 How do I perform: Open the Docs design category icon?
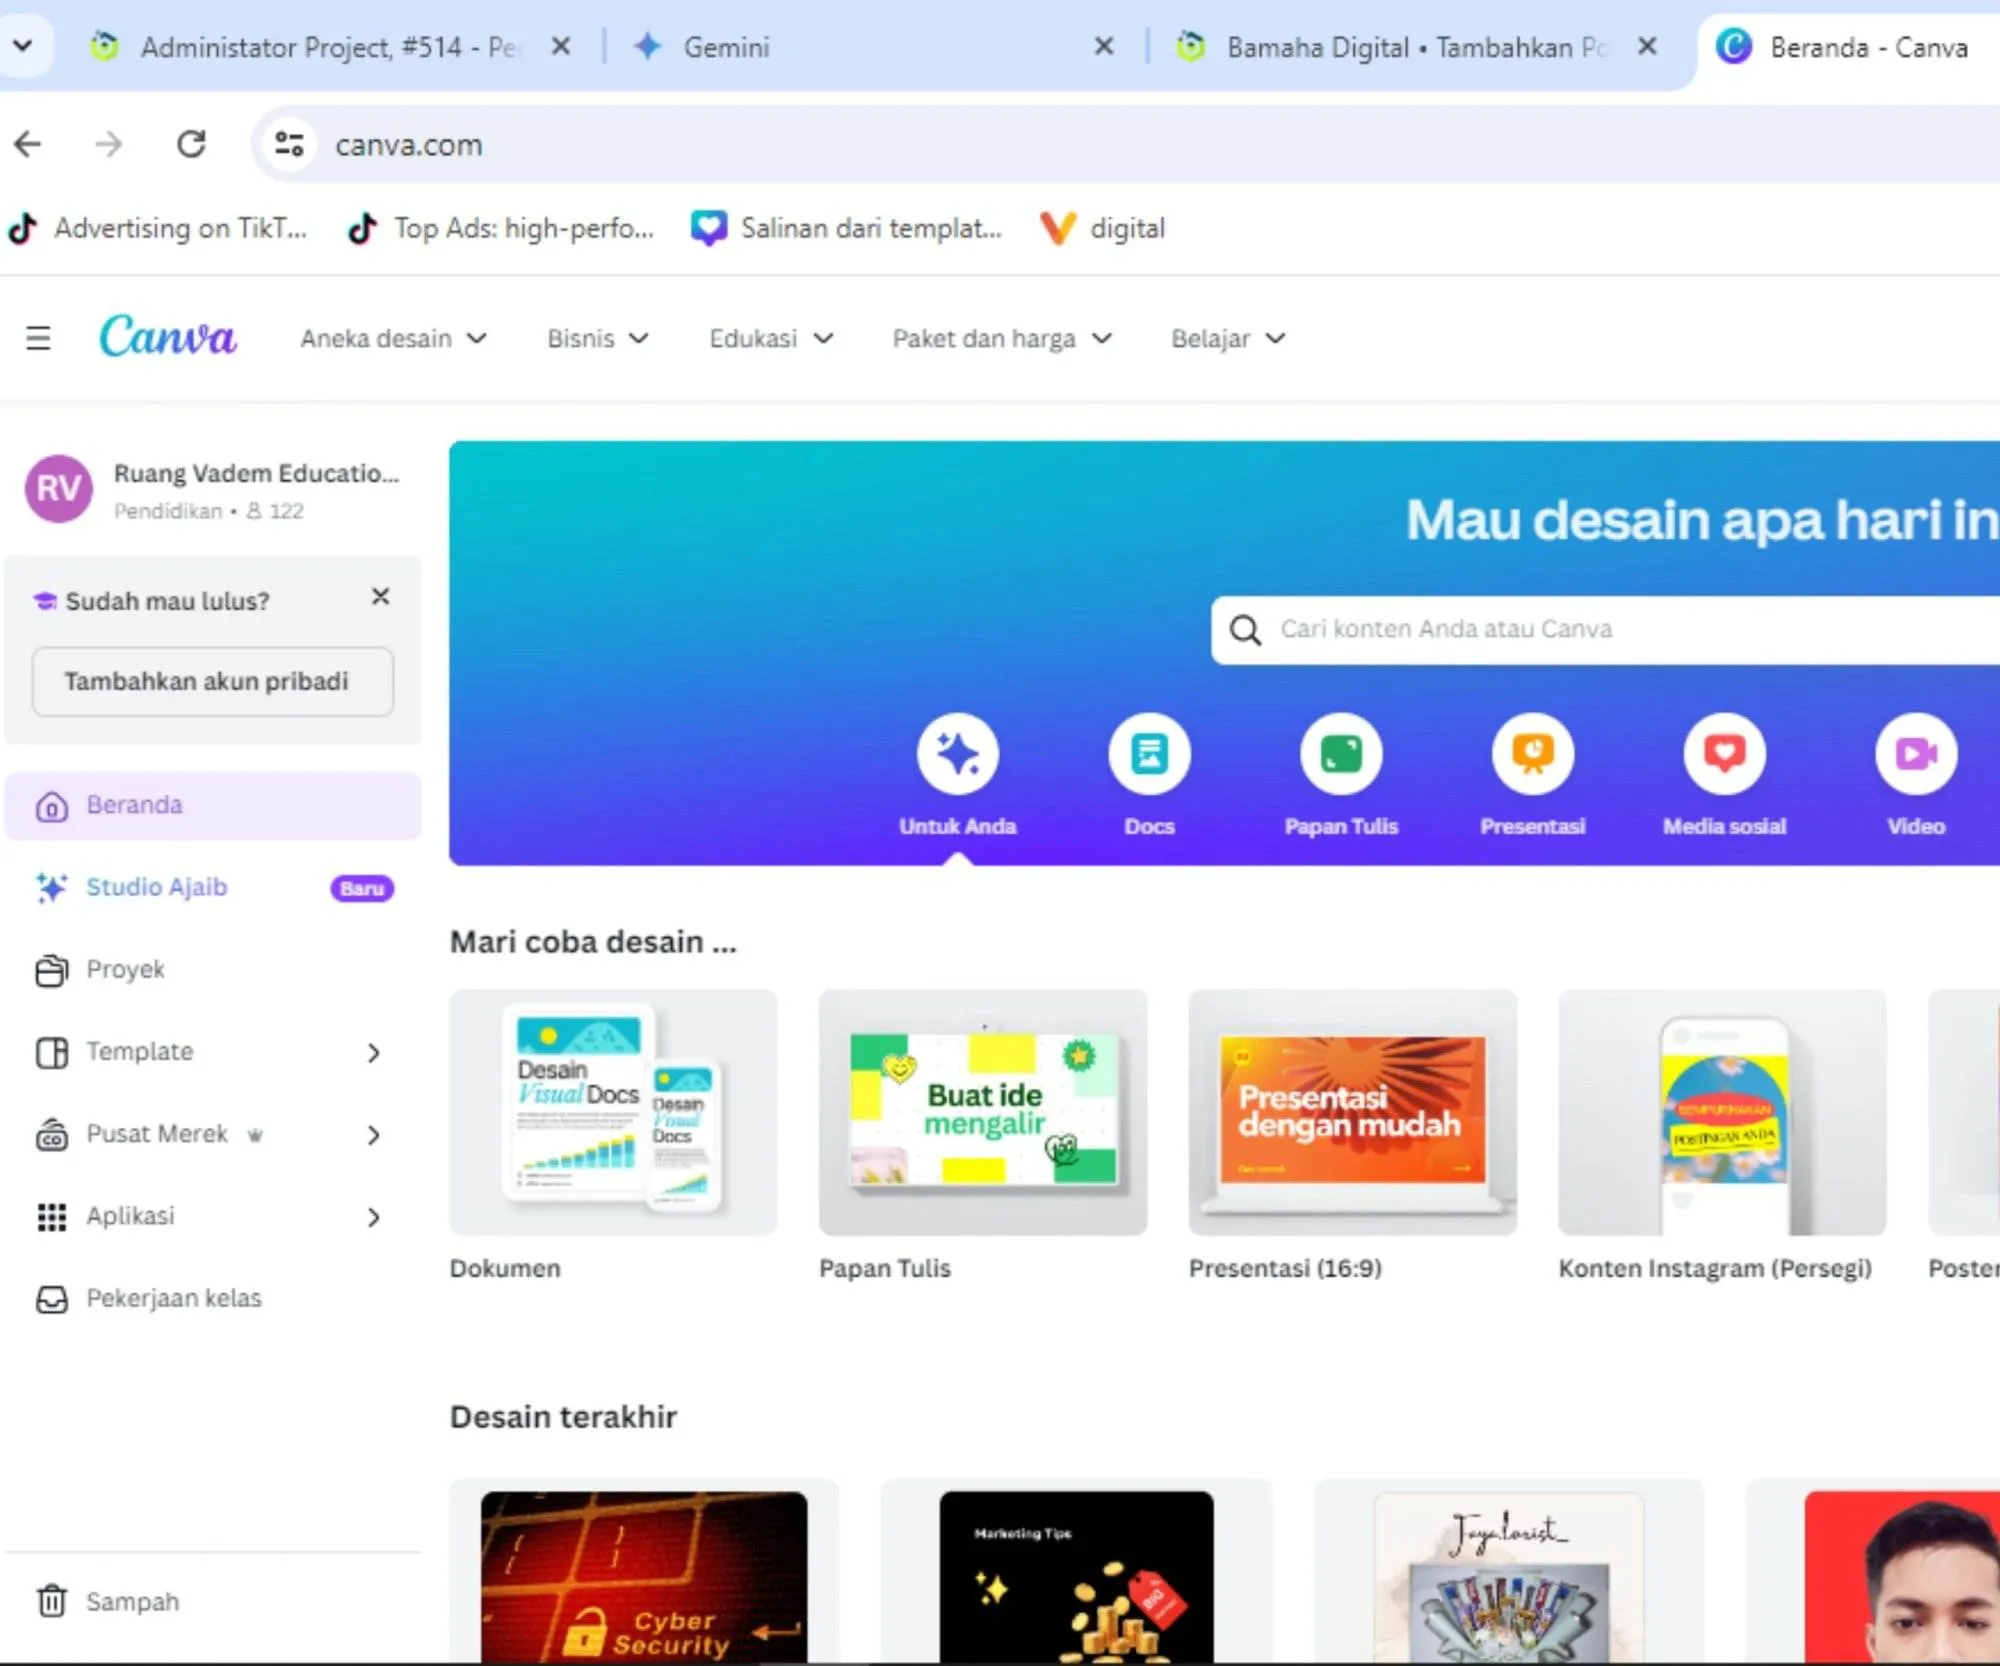coord(1149,754)
